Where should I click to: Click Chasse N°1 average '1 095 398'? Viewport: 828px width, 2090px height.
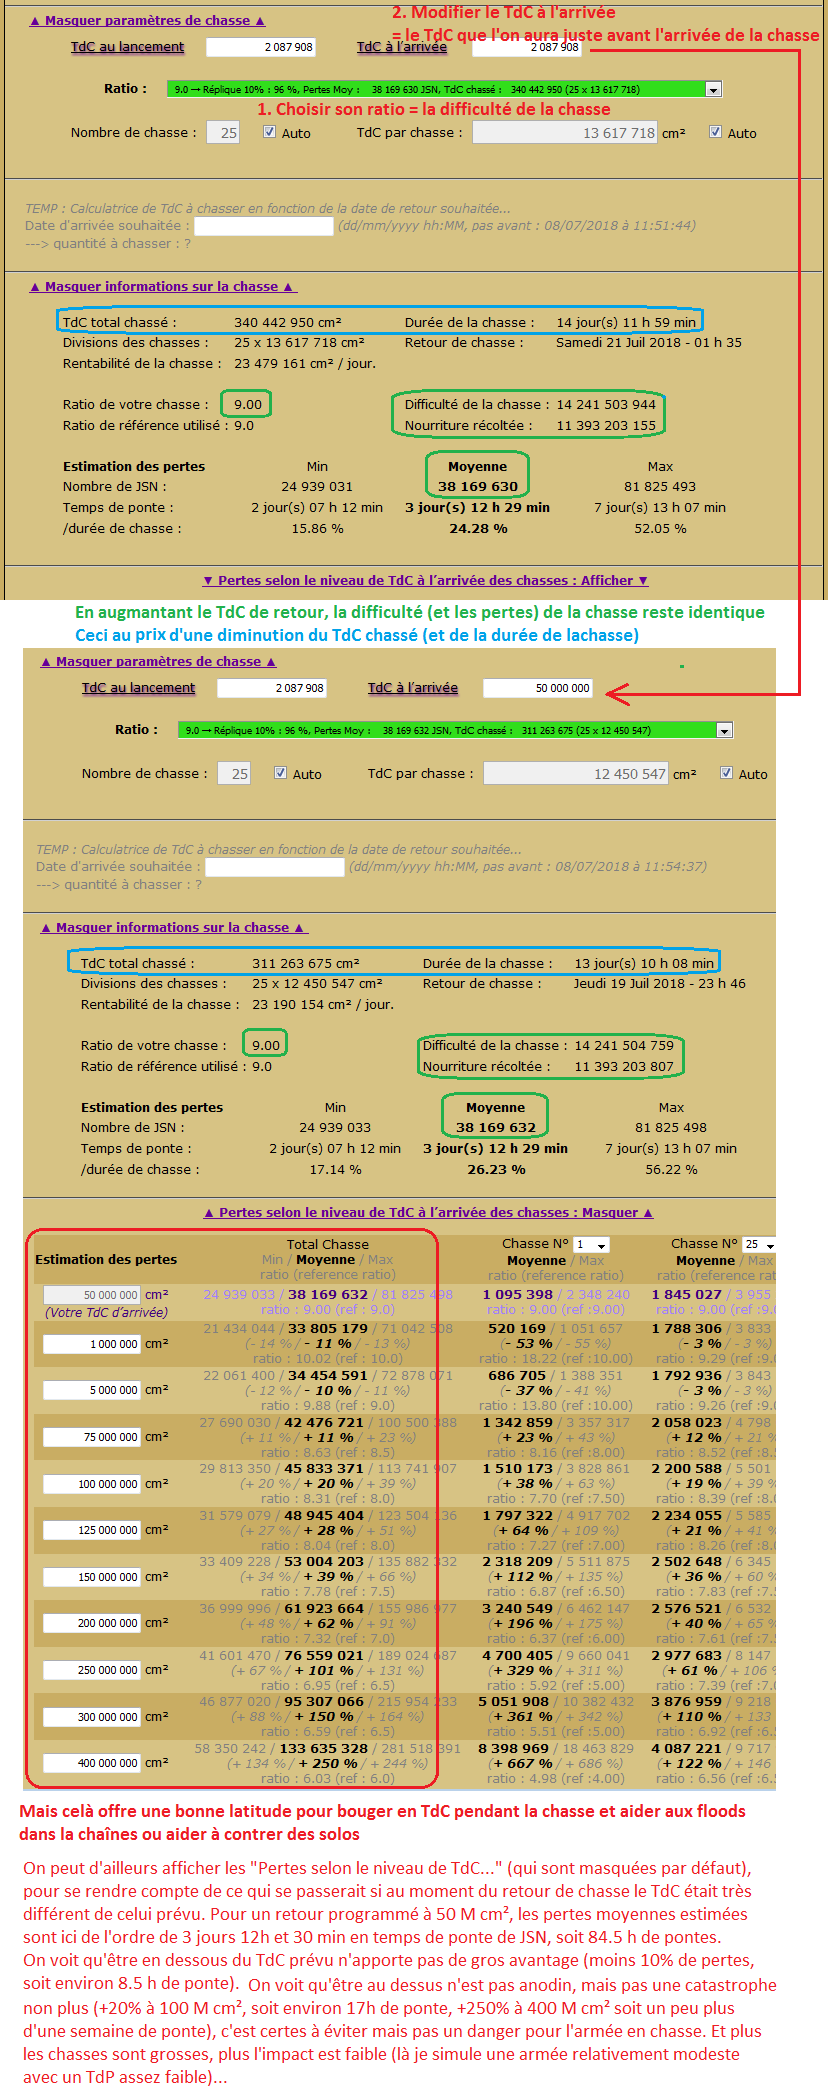pos(518,1294)
